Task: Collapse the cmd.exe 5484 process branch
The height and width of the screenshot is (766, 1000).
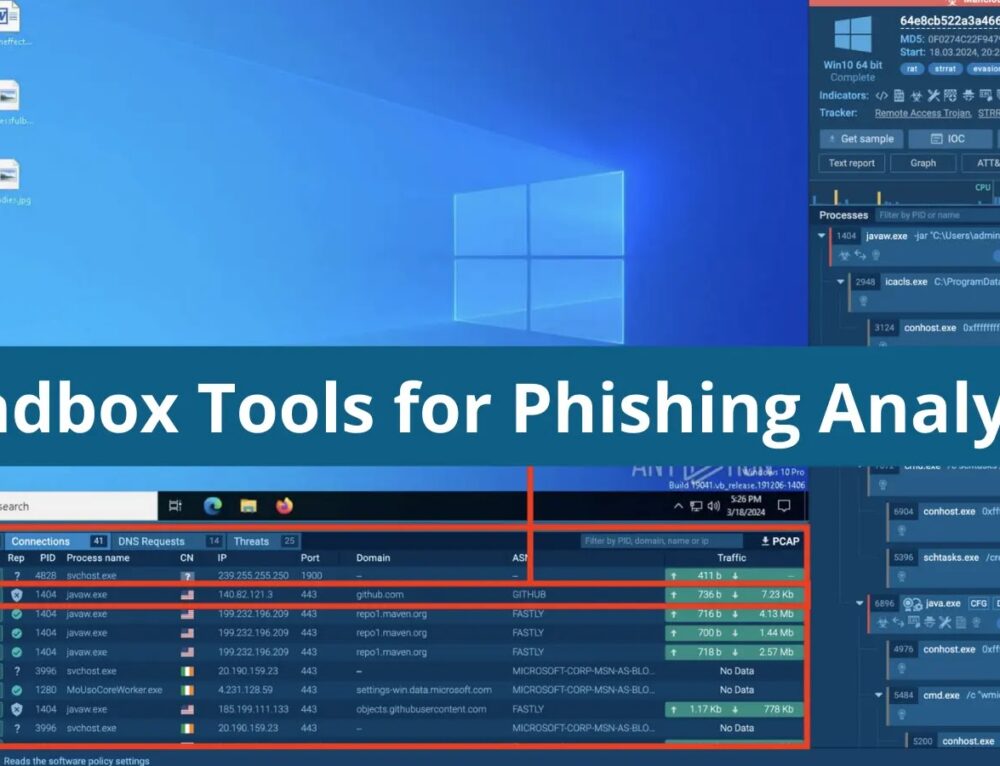Action: 878,694
